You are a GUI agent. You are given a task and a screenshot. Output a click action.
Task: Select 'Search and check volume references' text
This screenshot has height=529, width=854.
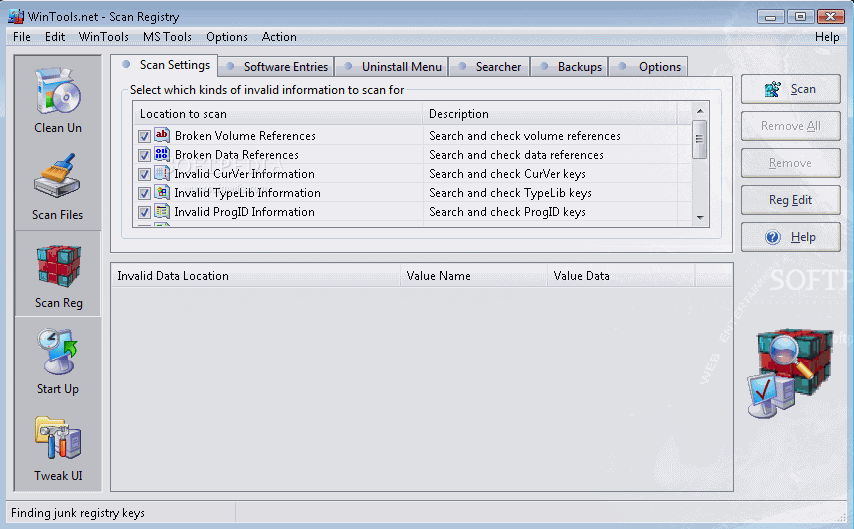coord(524,136)
